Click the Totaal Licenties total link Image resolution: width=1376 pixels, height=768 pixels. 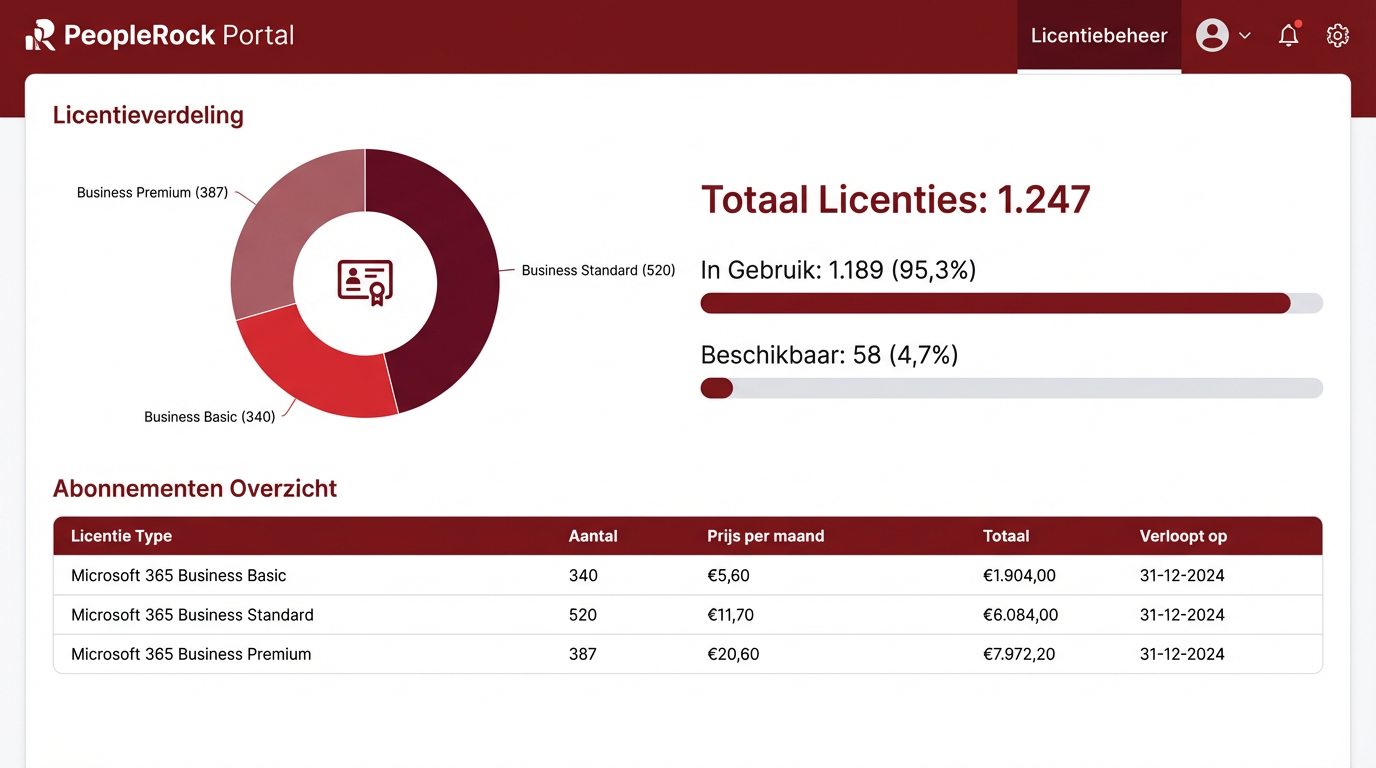click(x=895, y=199)
